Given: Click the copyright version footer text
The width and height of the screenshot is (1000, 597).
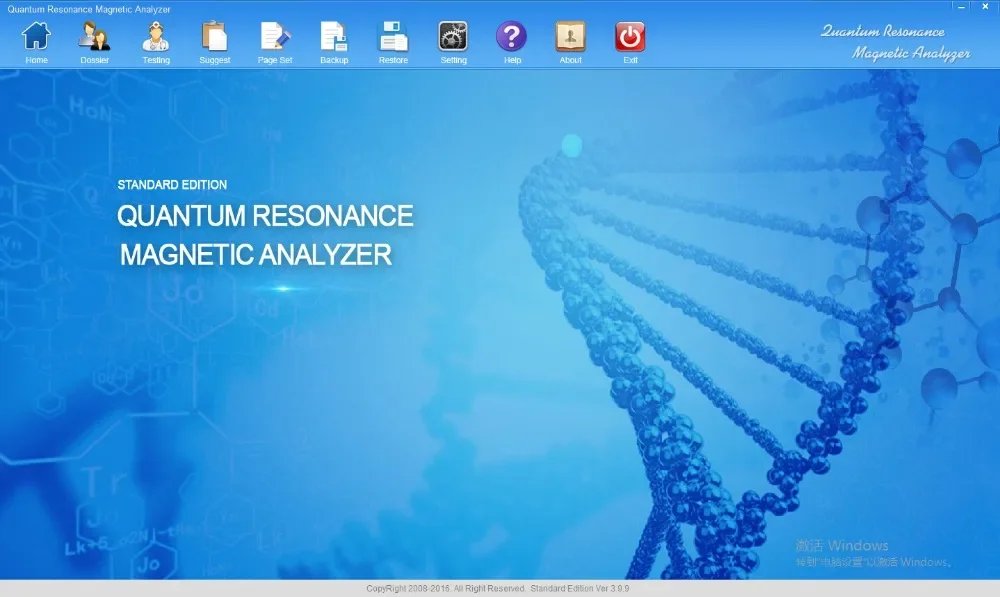Looking at the screenshot, I should (499, 589).
